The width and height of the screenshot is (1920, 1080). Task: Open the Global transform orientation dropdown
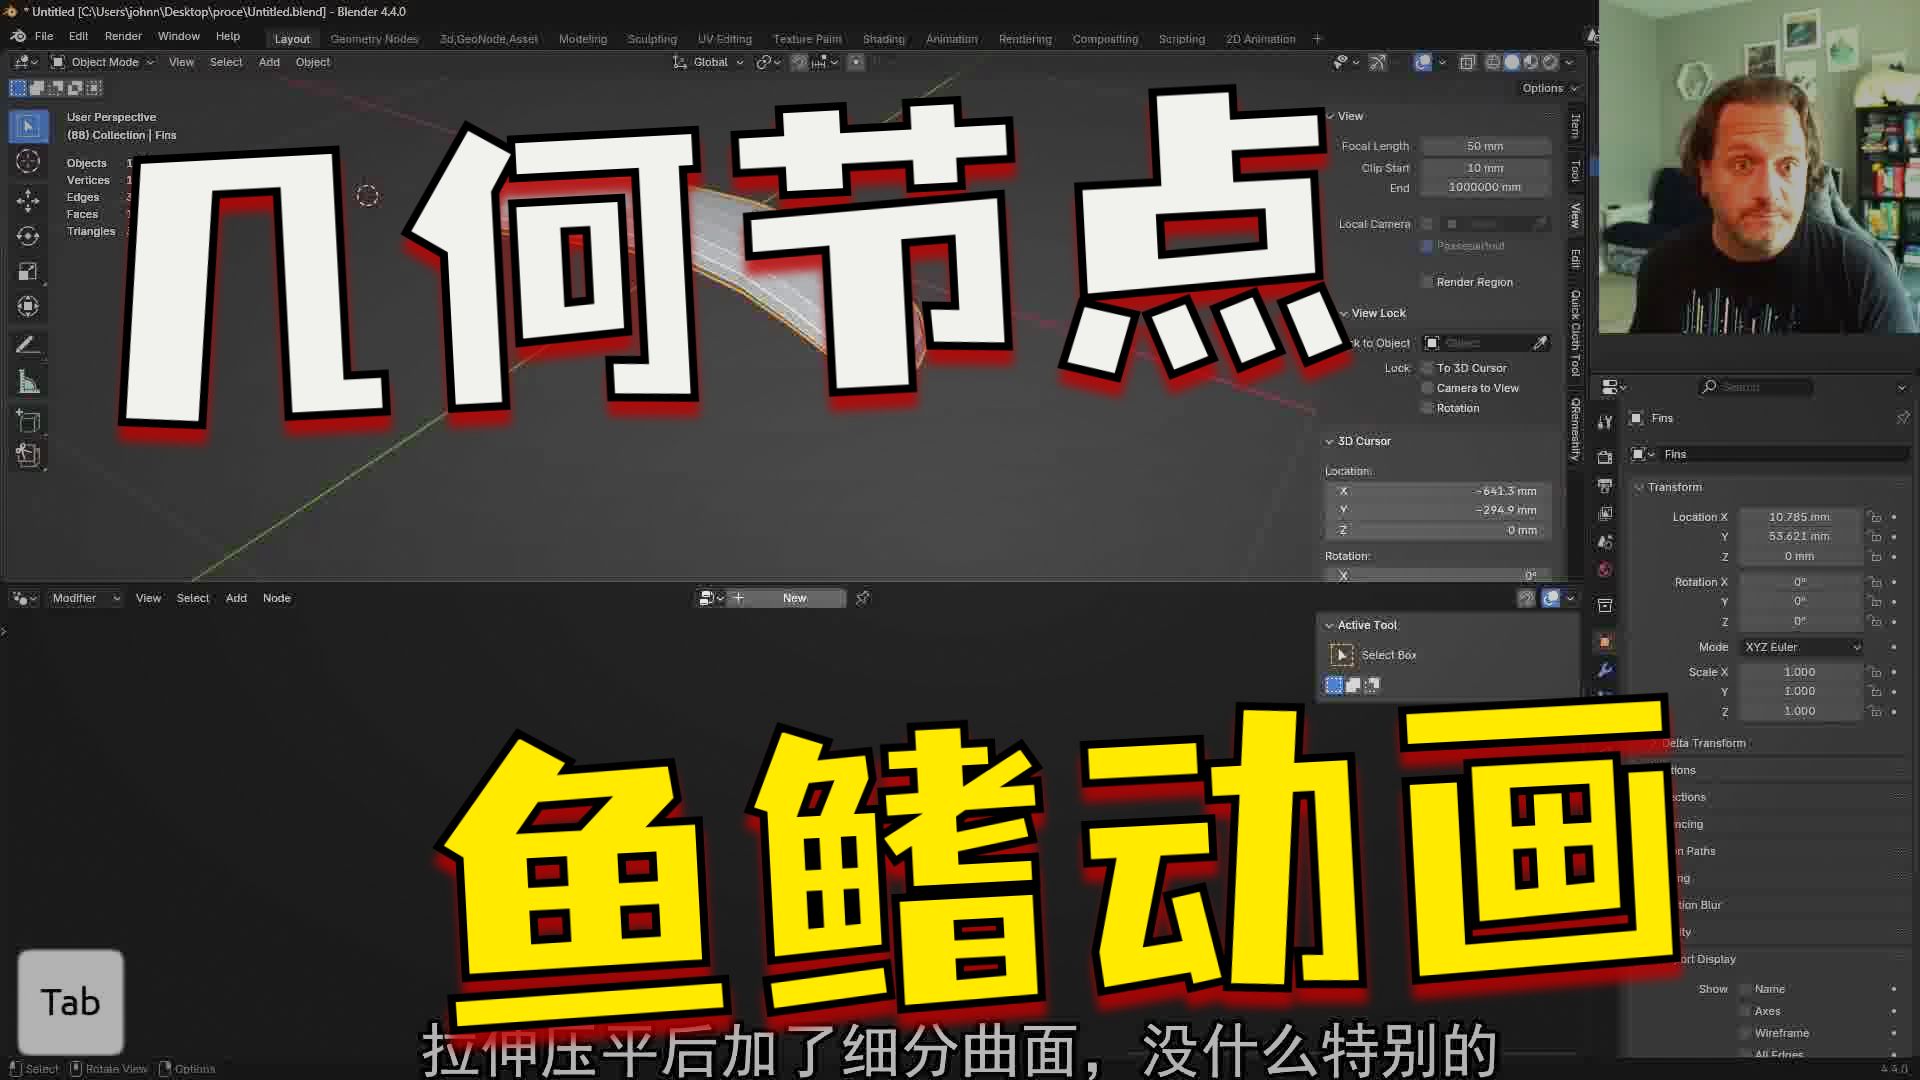click(708, 62)
